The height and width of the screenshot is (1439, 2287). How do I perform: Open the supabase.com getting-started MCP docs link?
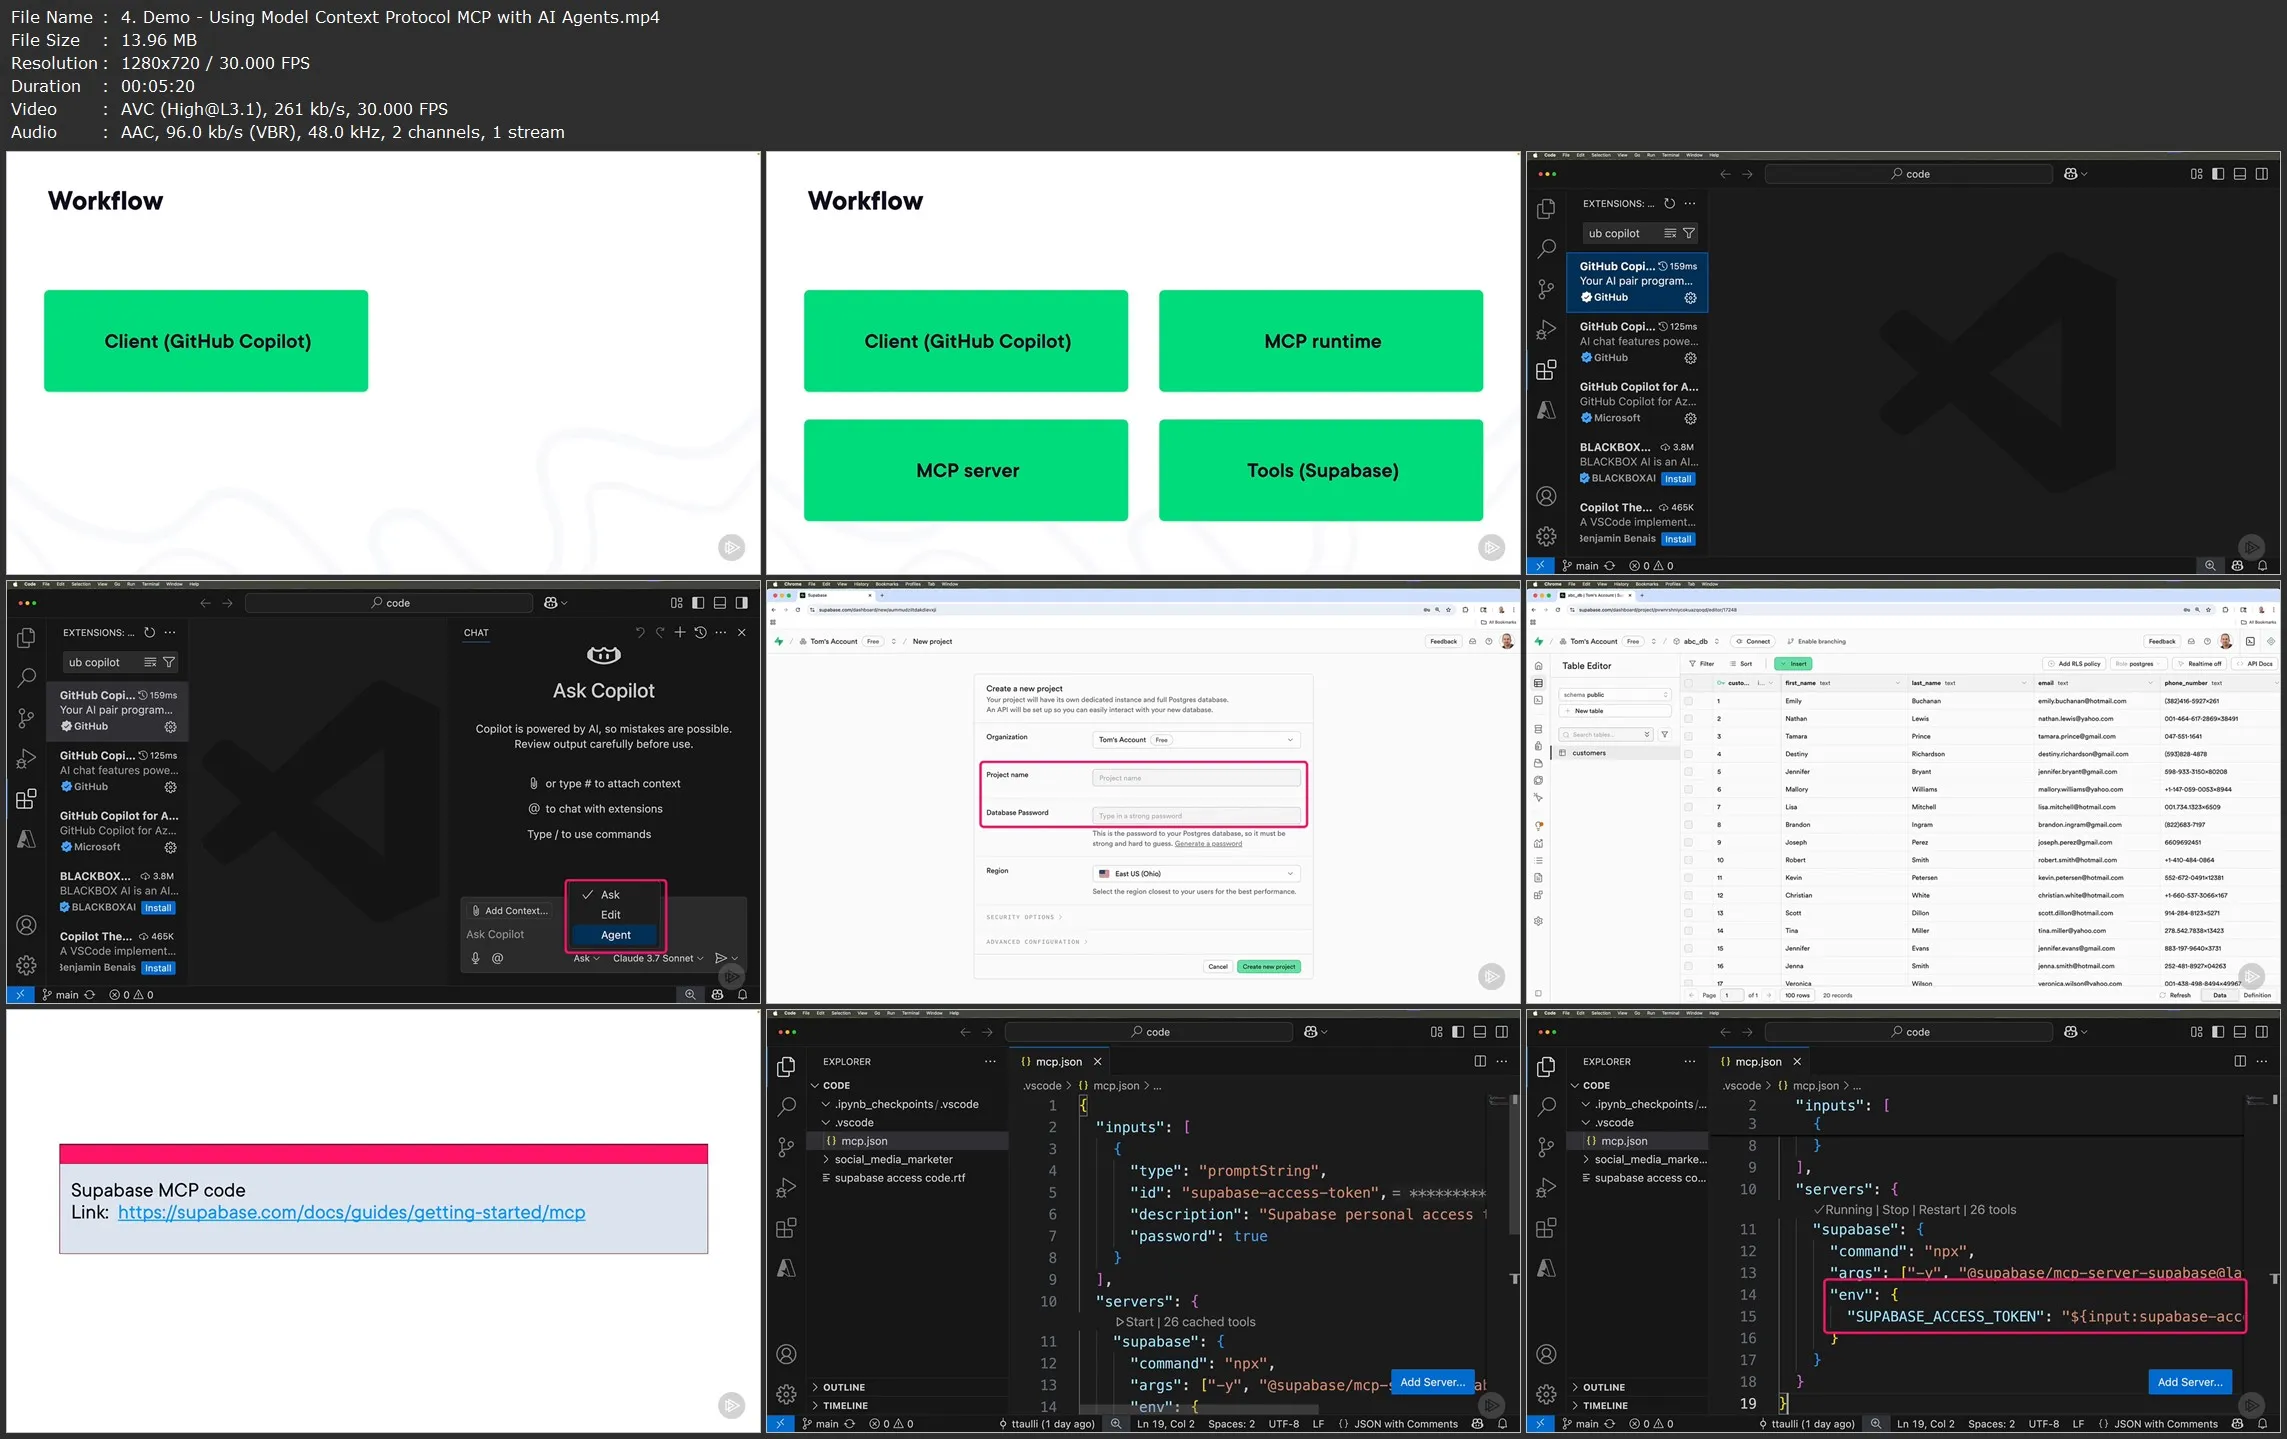tap(351, 1212)
